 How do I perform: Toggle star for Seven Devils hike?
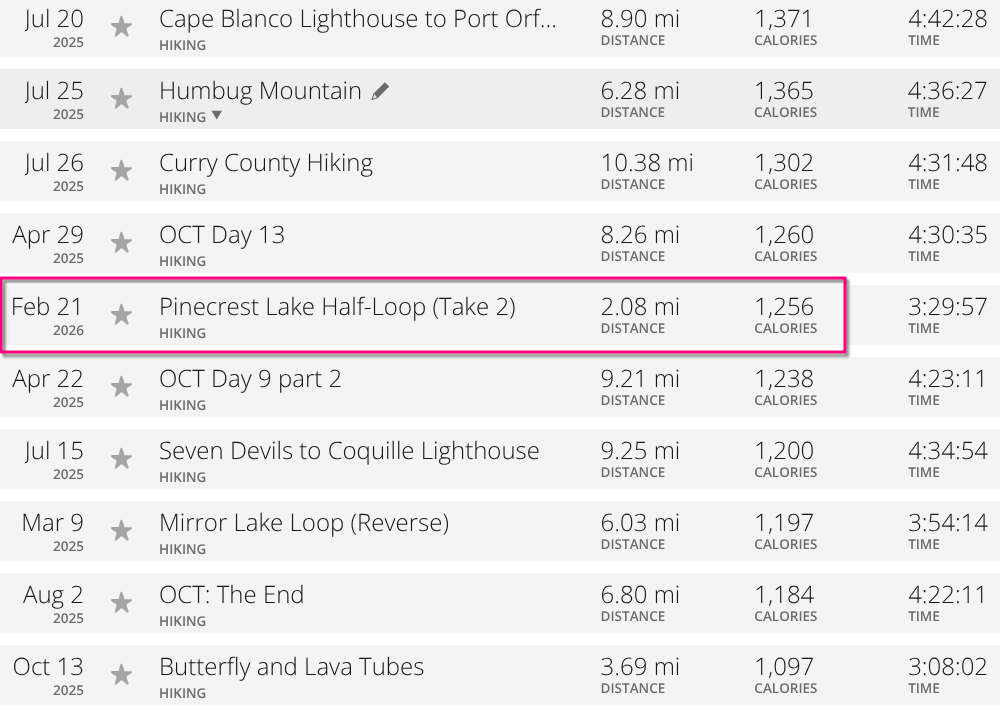(x=121, y=459)
